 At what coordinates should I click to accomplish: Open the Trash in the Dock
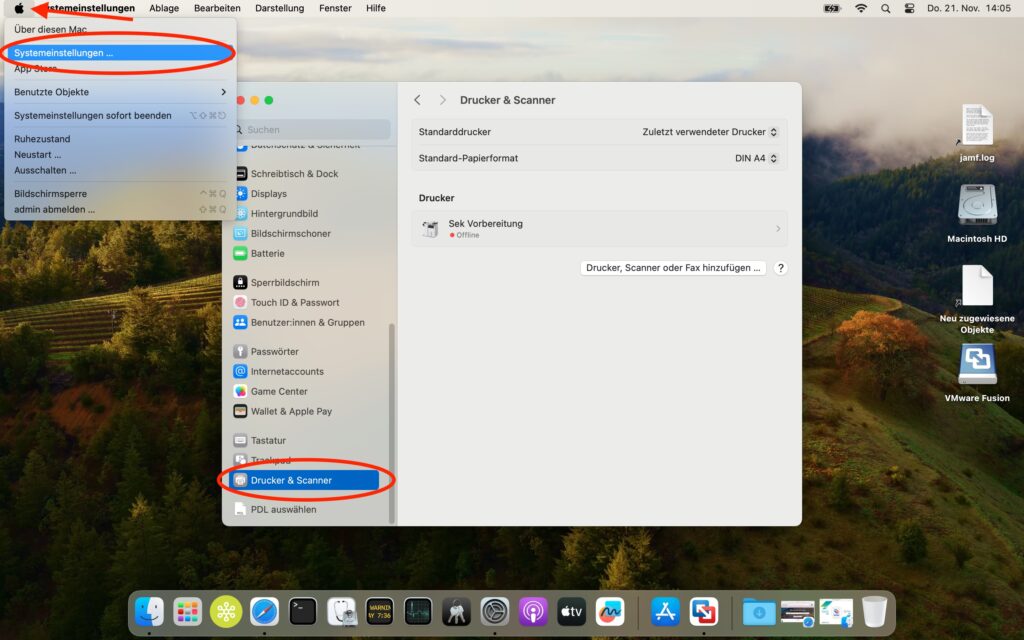[874, 611]
